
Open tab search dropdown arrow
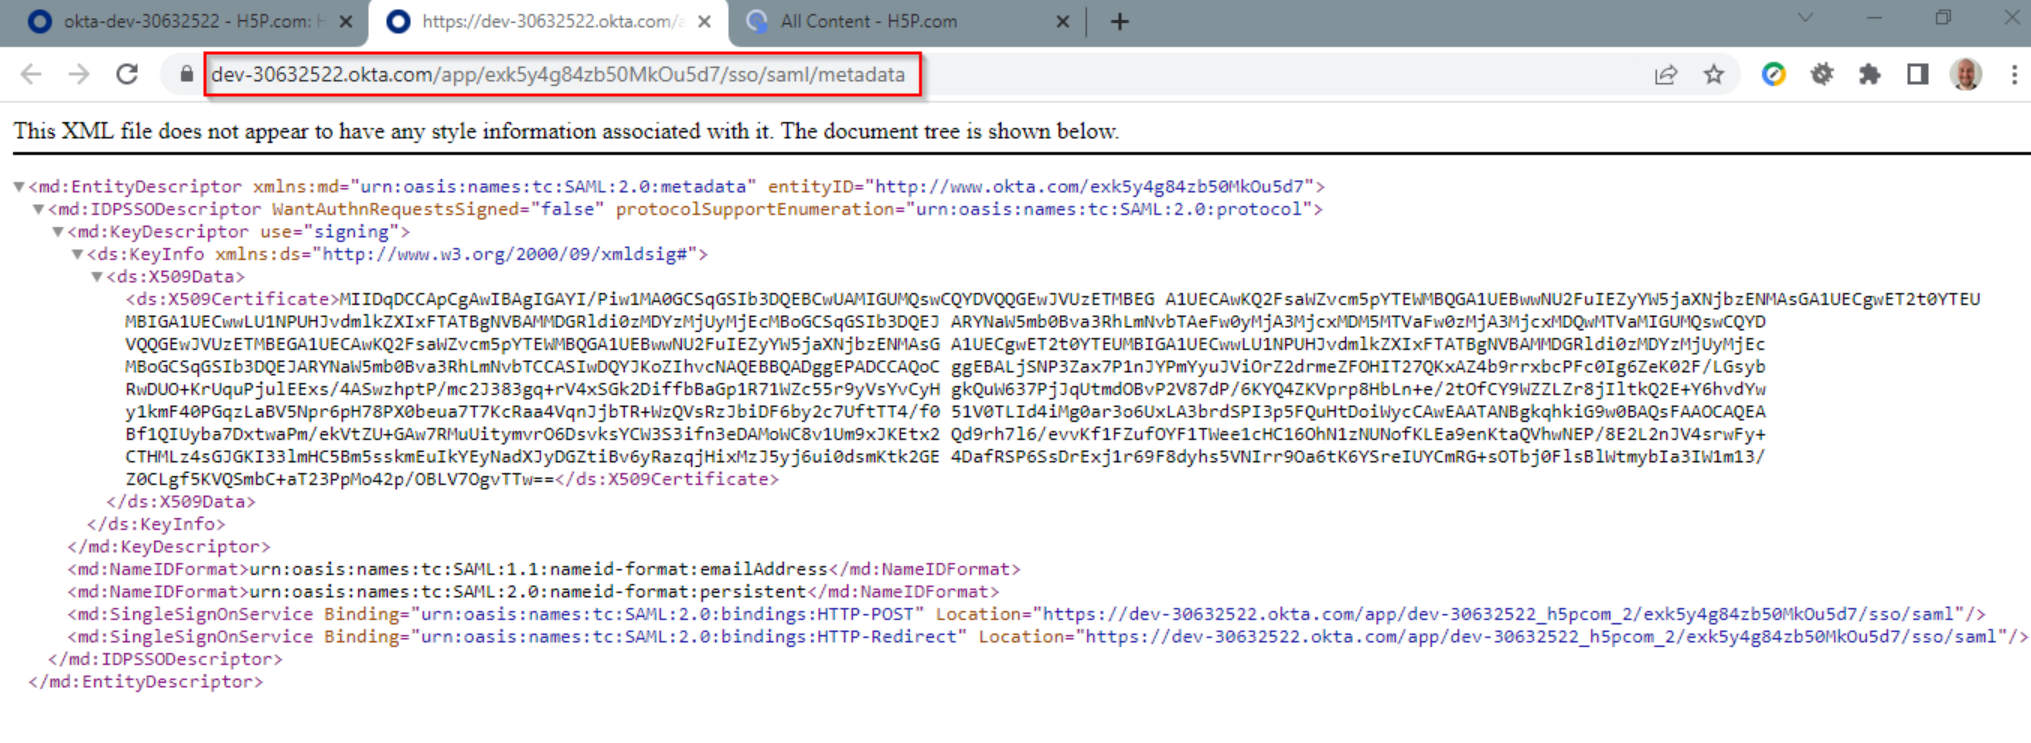[1805, 17]
